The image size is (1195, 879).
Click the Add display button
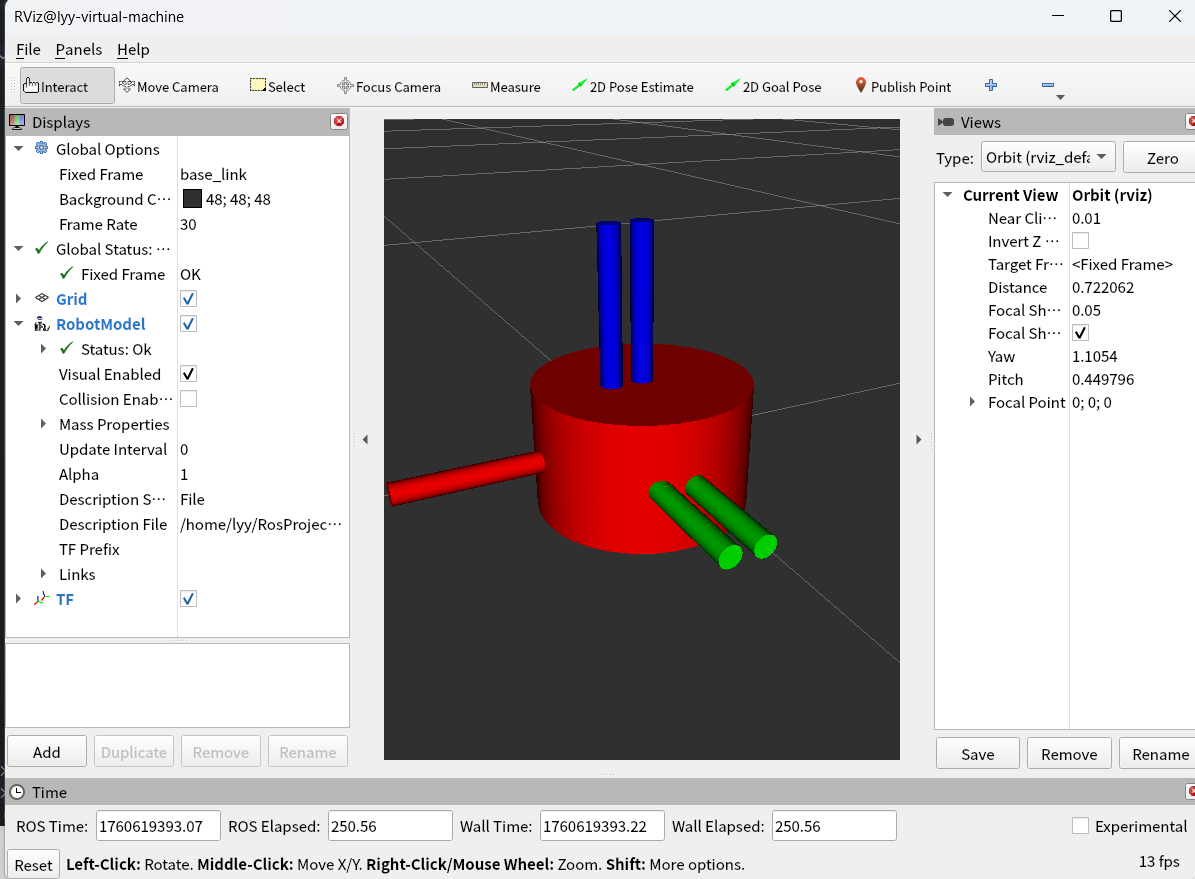tap(46, 752)
